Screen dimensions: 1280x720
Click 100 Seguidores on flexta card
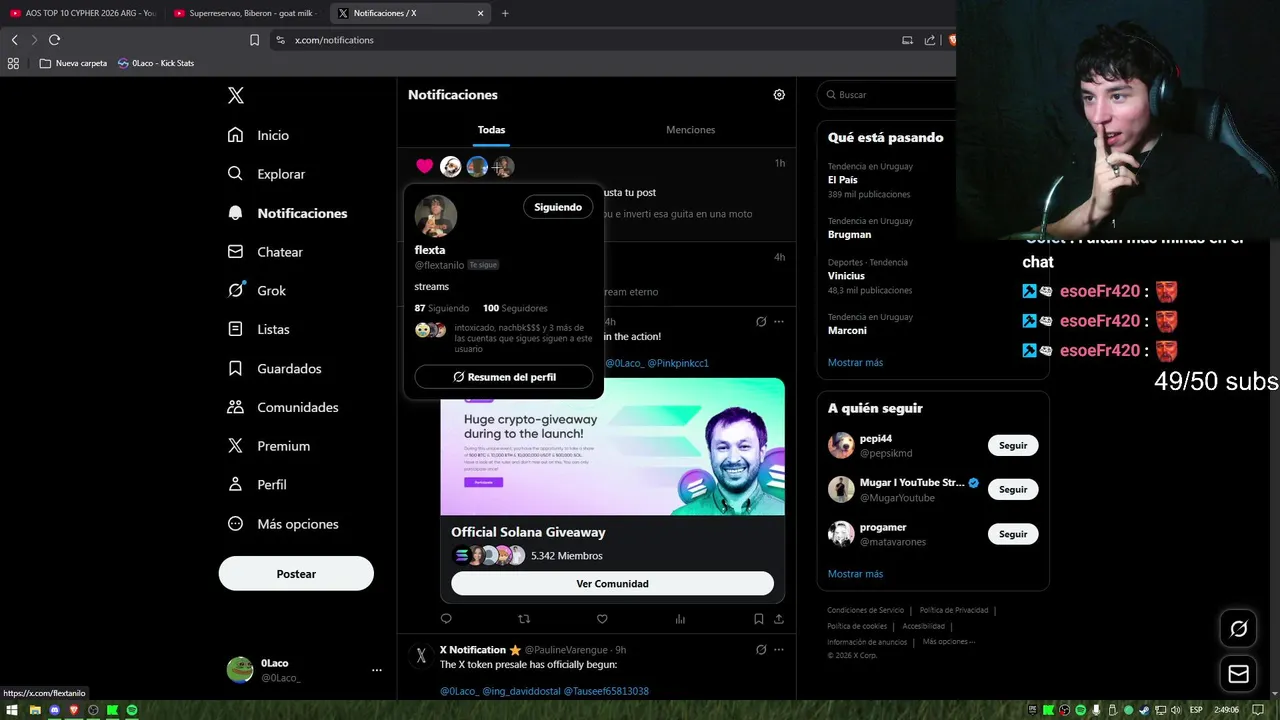tap(515, 308)
